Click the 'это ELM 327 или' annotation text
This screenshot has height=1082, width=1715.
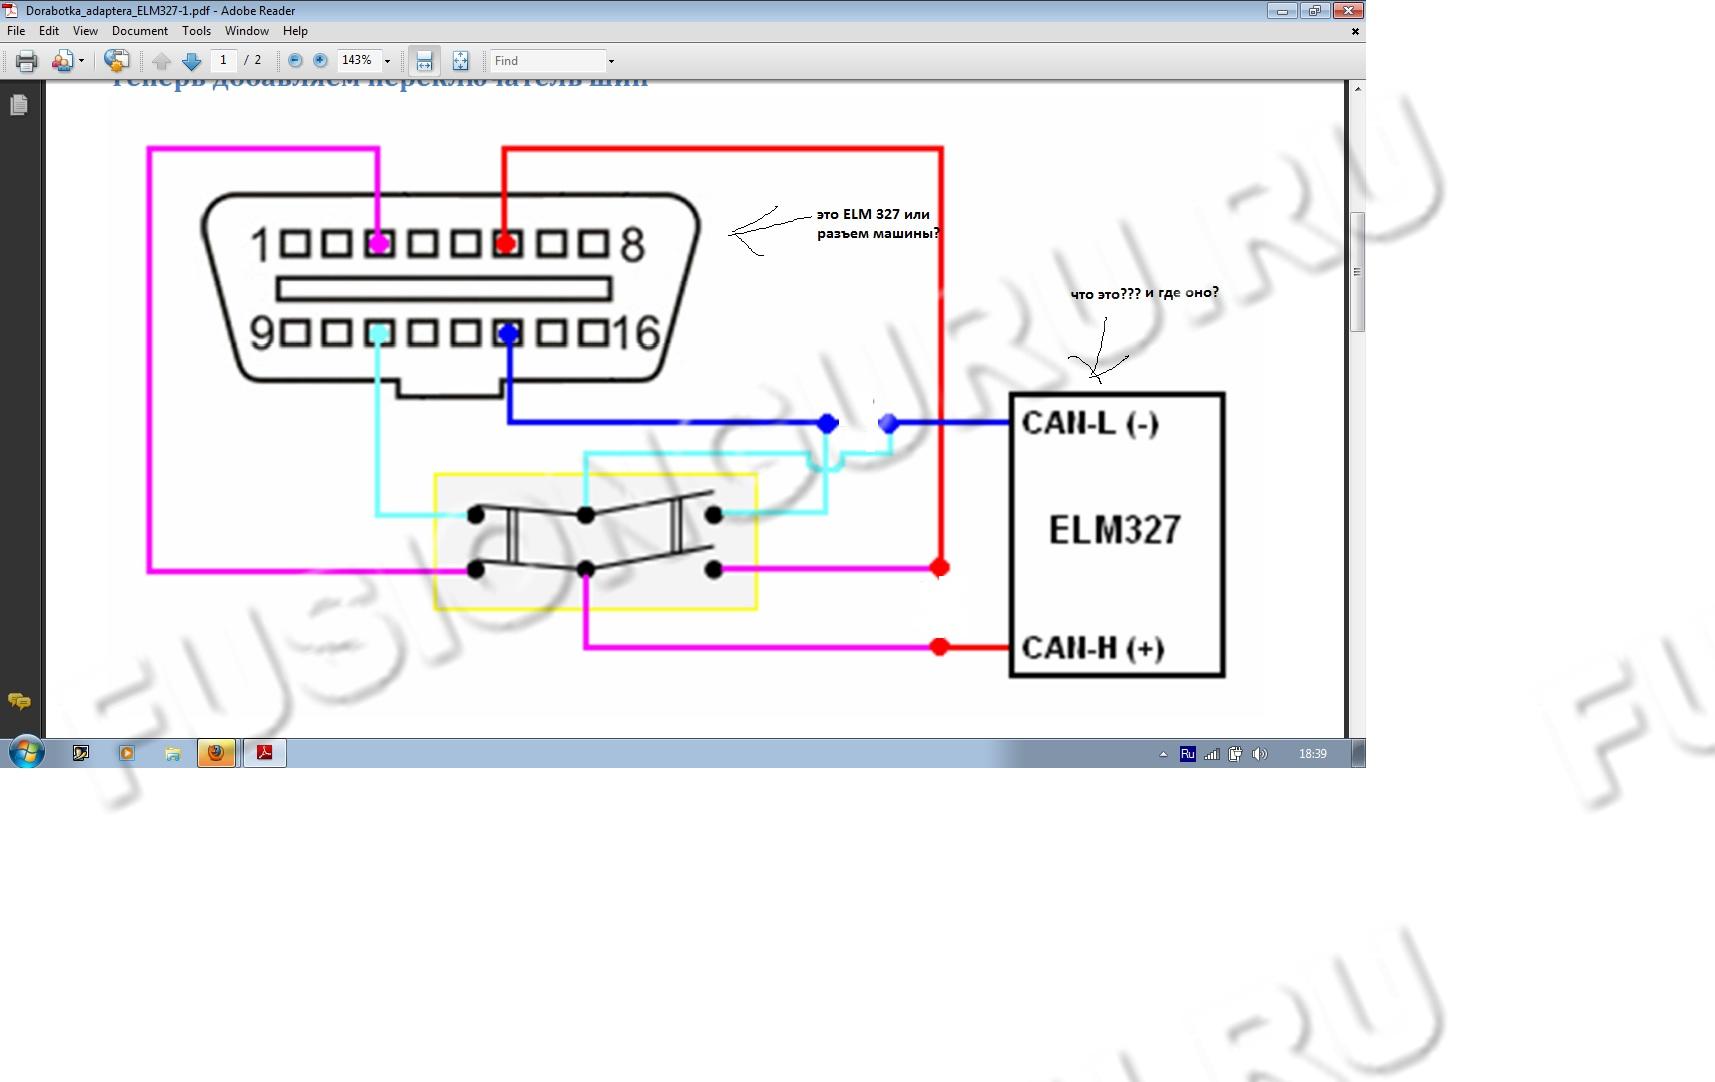pyautogui.click(x=873, y=214)
